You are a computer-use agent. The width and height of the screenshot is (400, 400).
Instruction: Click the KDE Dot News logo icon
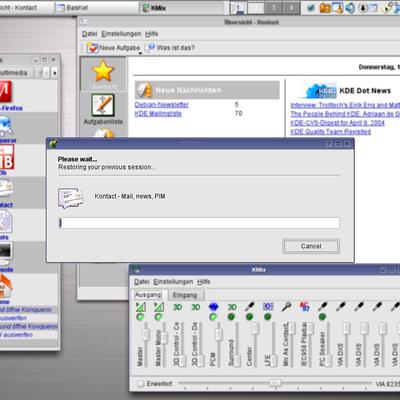tap(320, 91)
